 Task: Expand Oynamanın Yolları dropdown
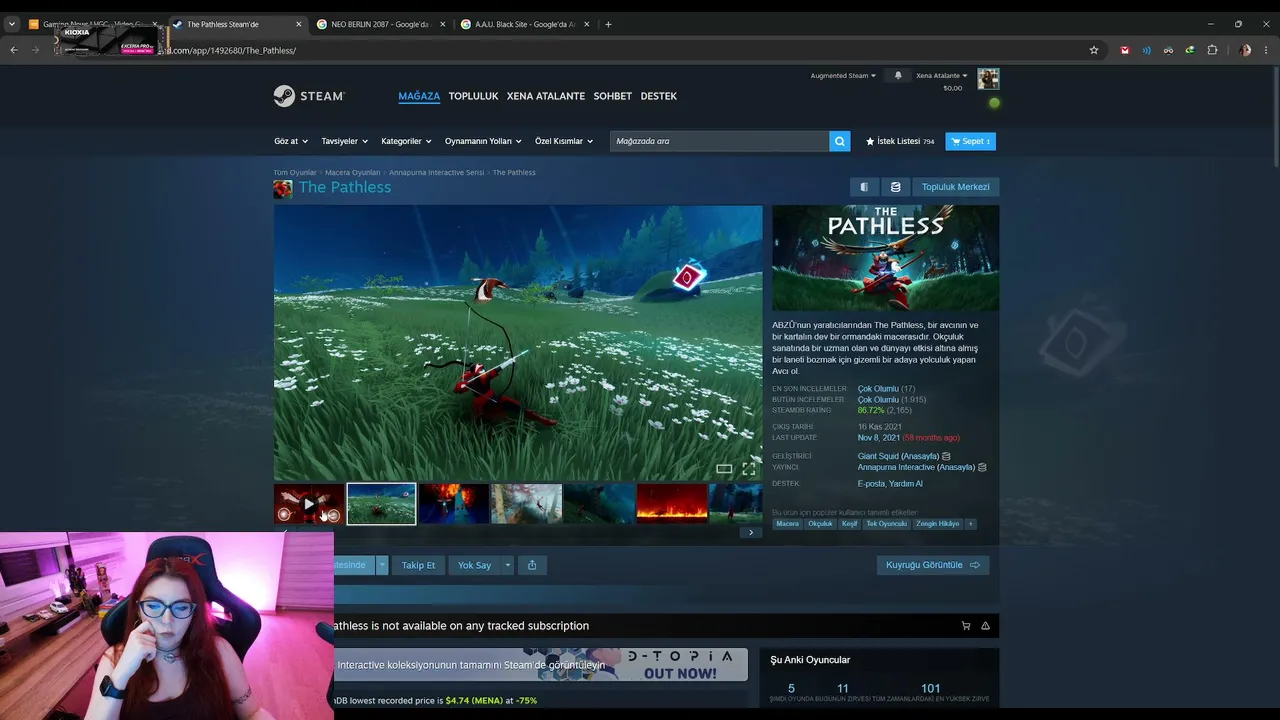tap(484, 141)
